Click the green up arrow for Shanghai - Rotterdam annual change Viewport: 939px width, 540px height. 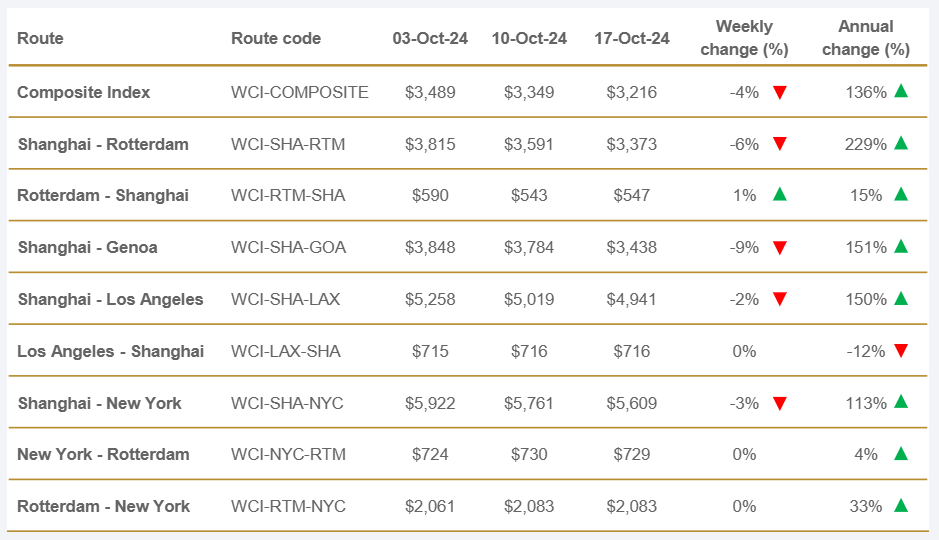tap(901, 143)
